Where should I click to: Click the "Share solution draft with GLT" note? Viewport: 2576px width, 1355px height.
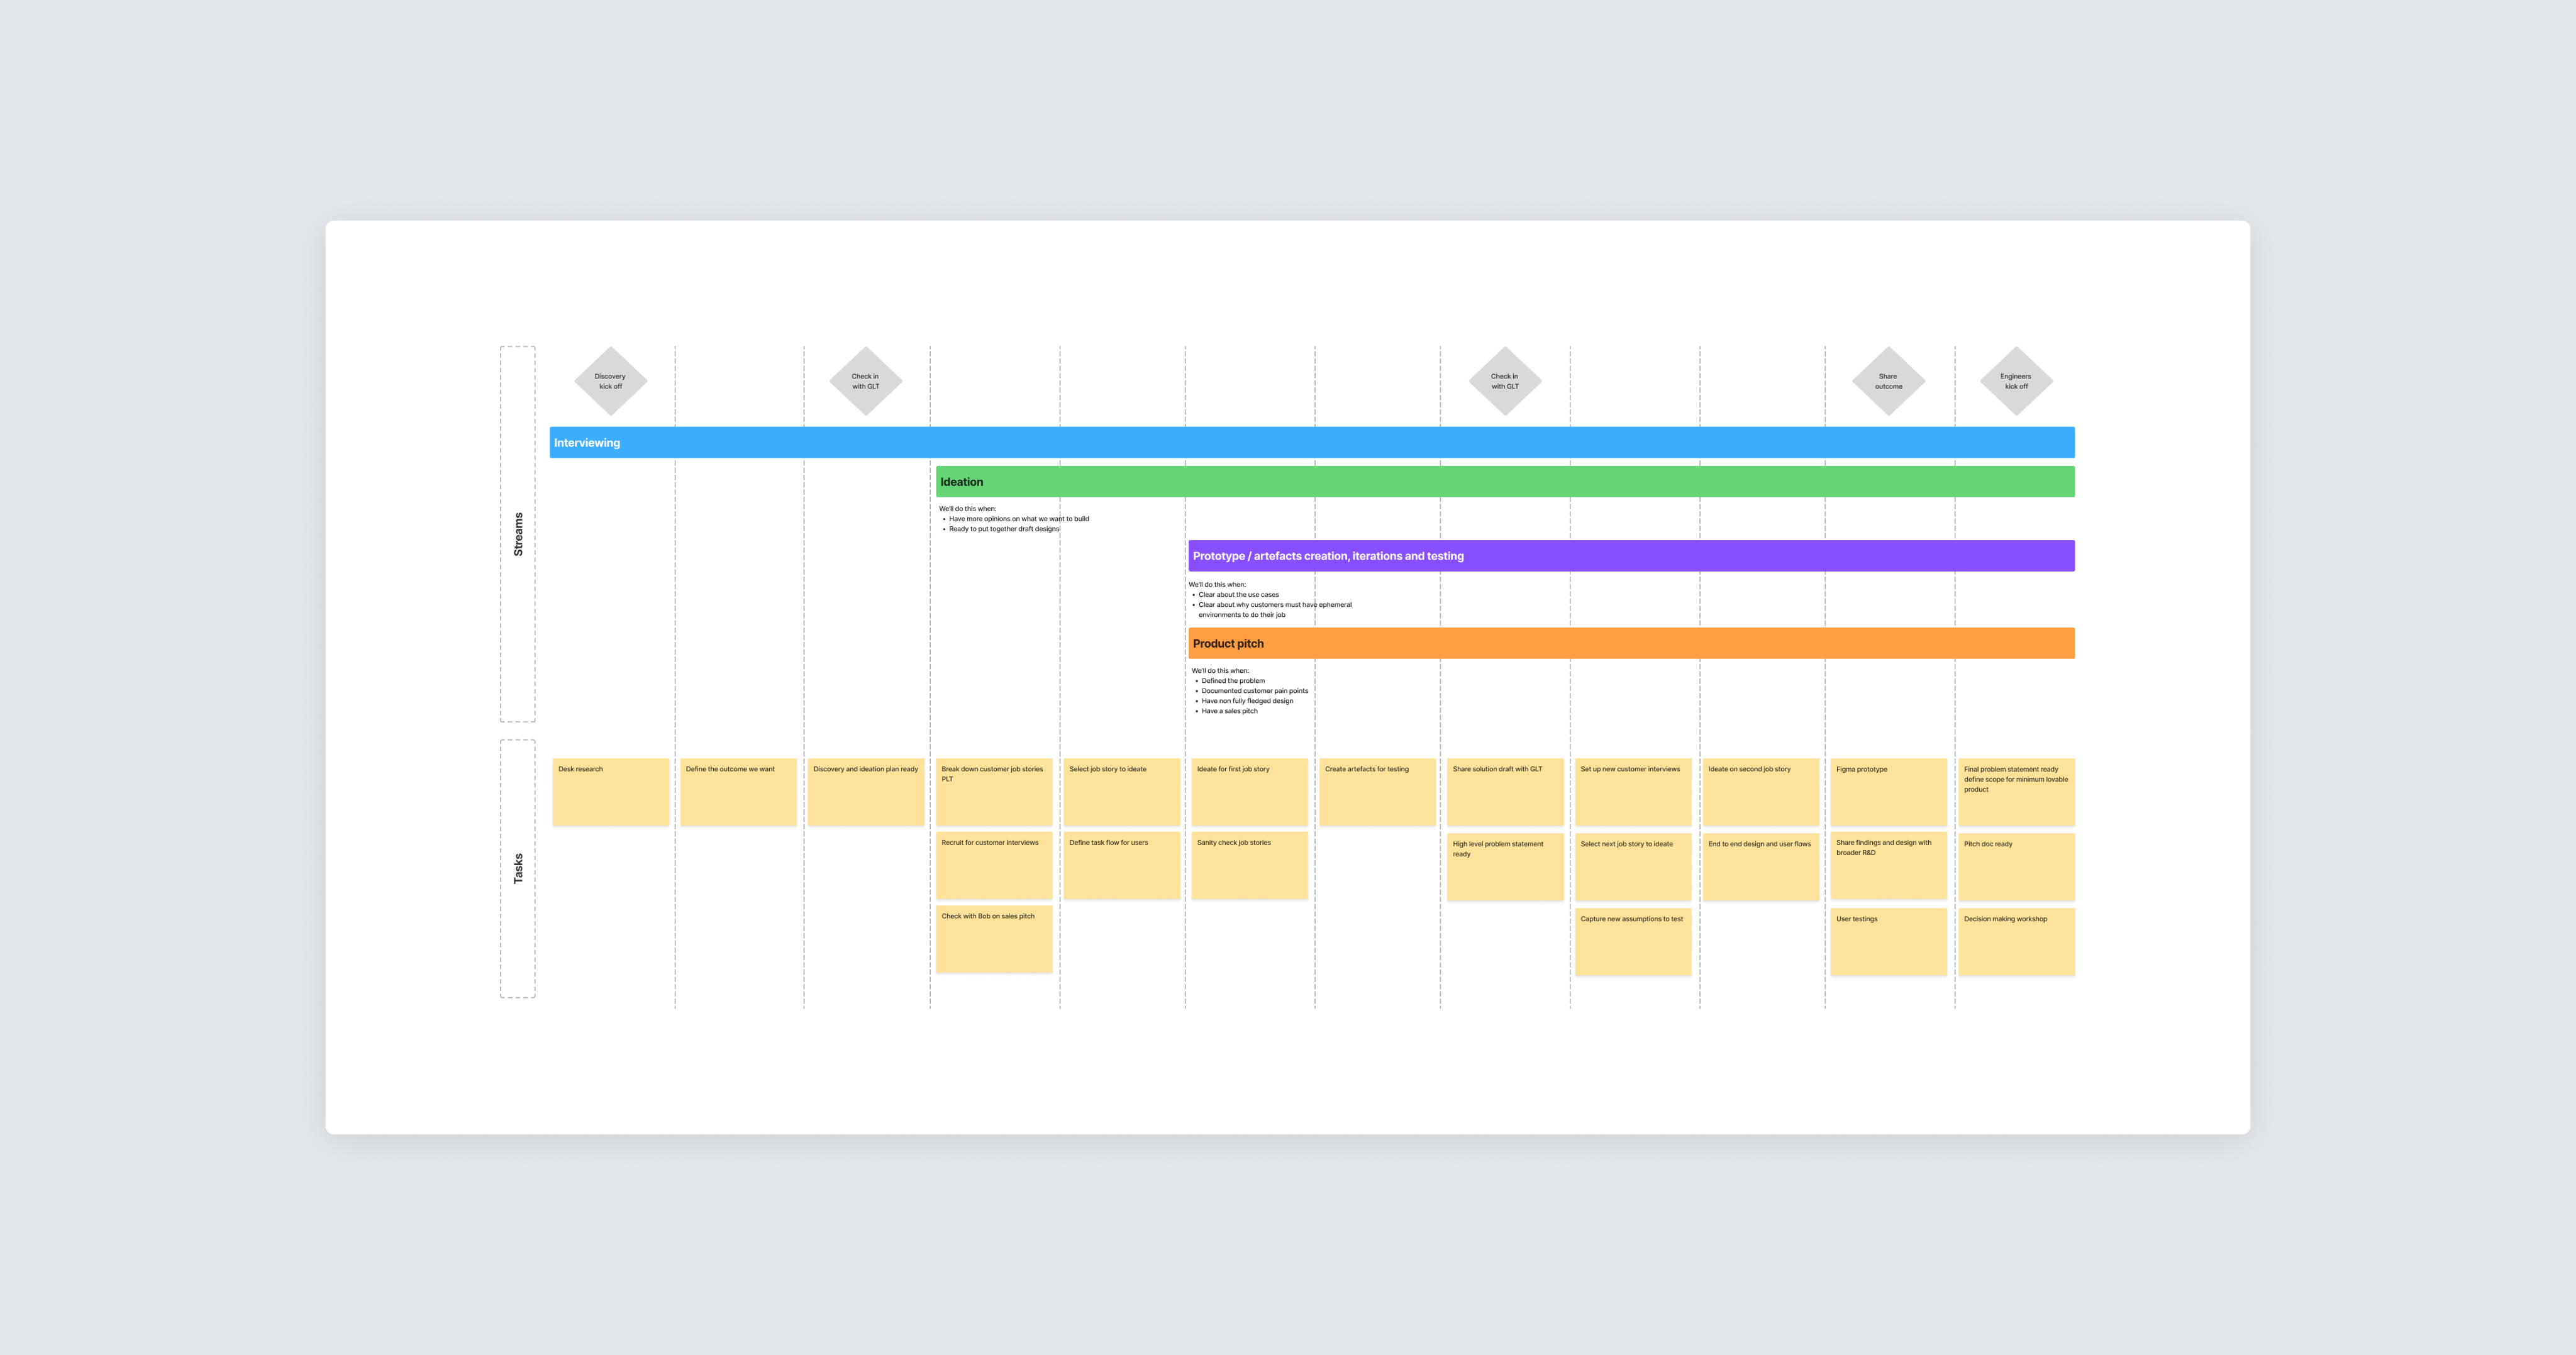pyautogui.click(x=1504, y=792)
